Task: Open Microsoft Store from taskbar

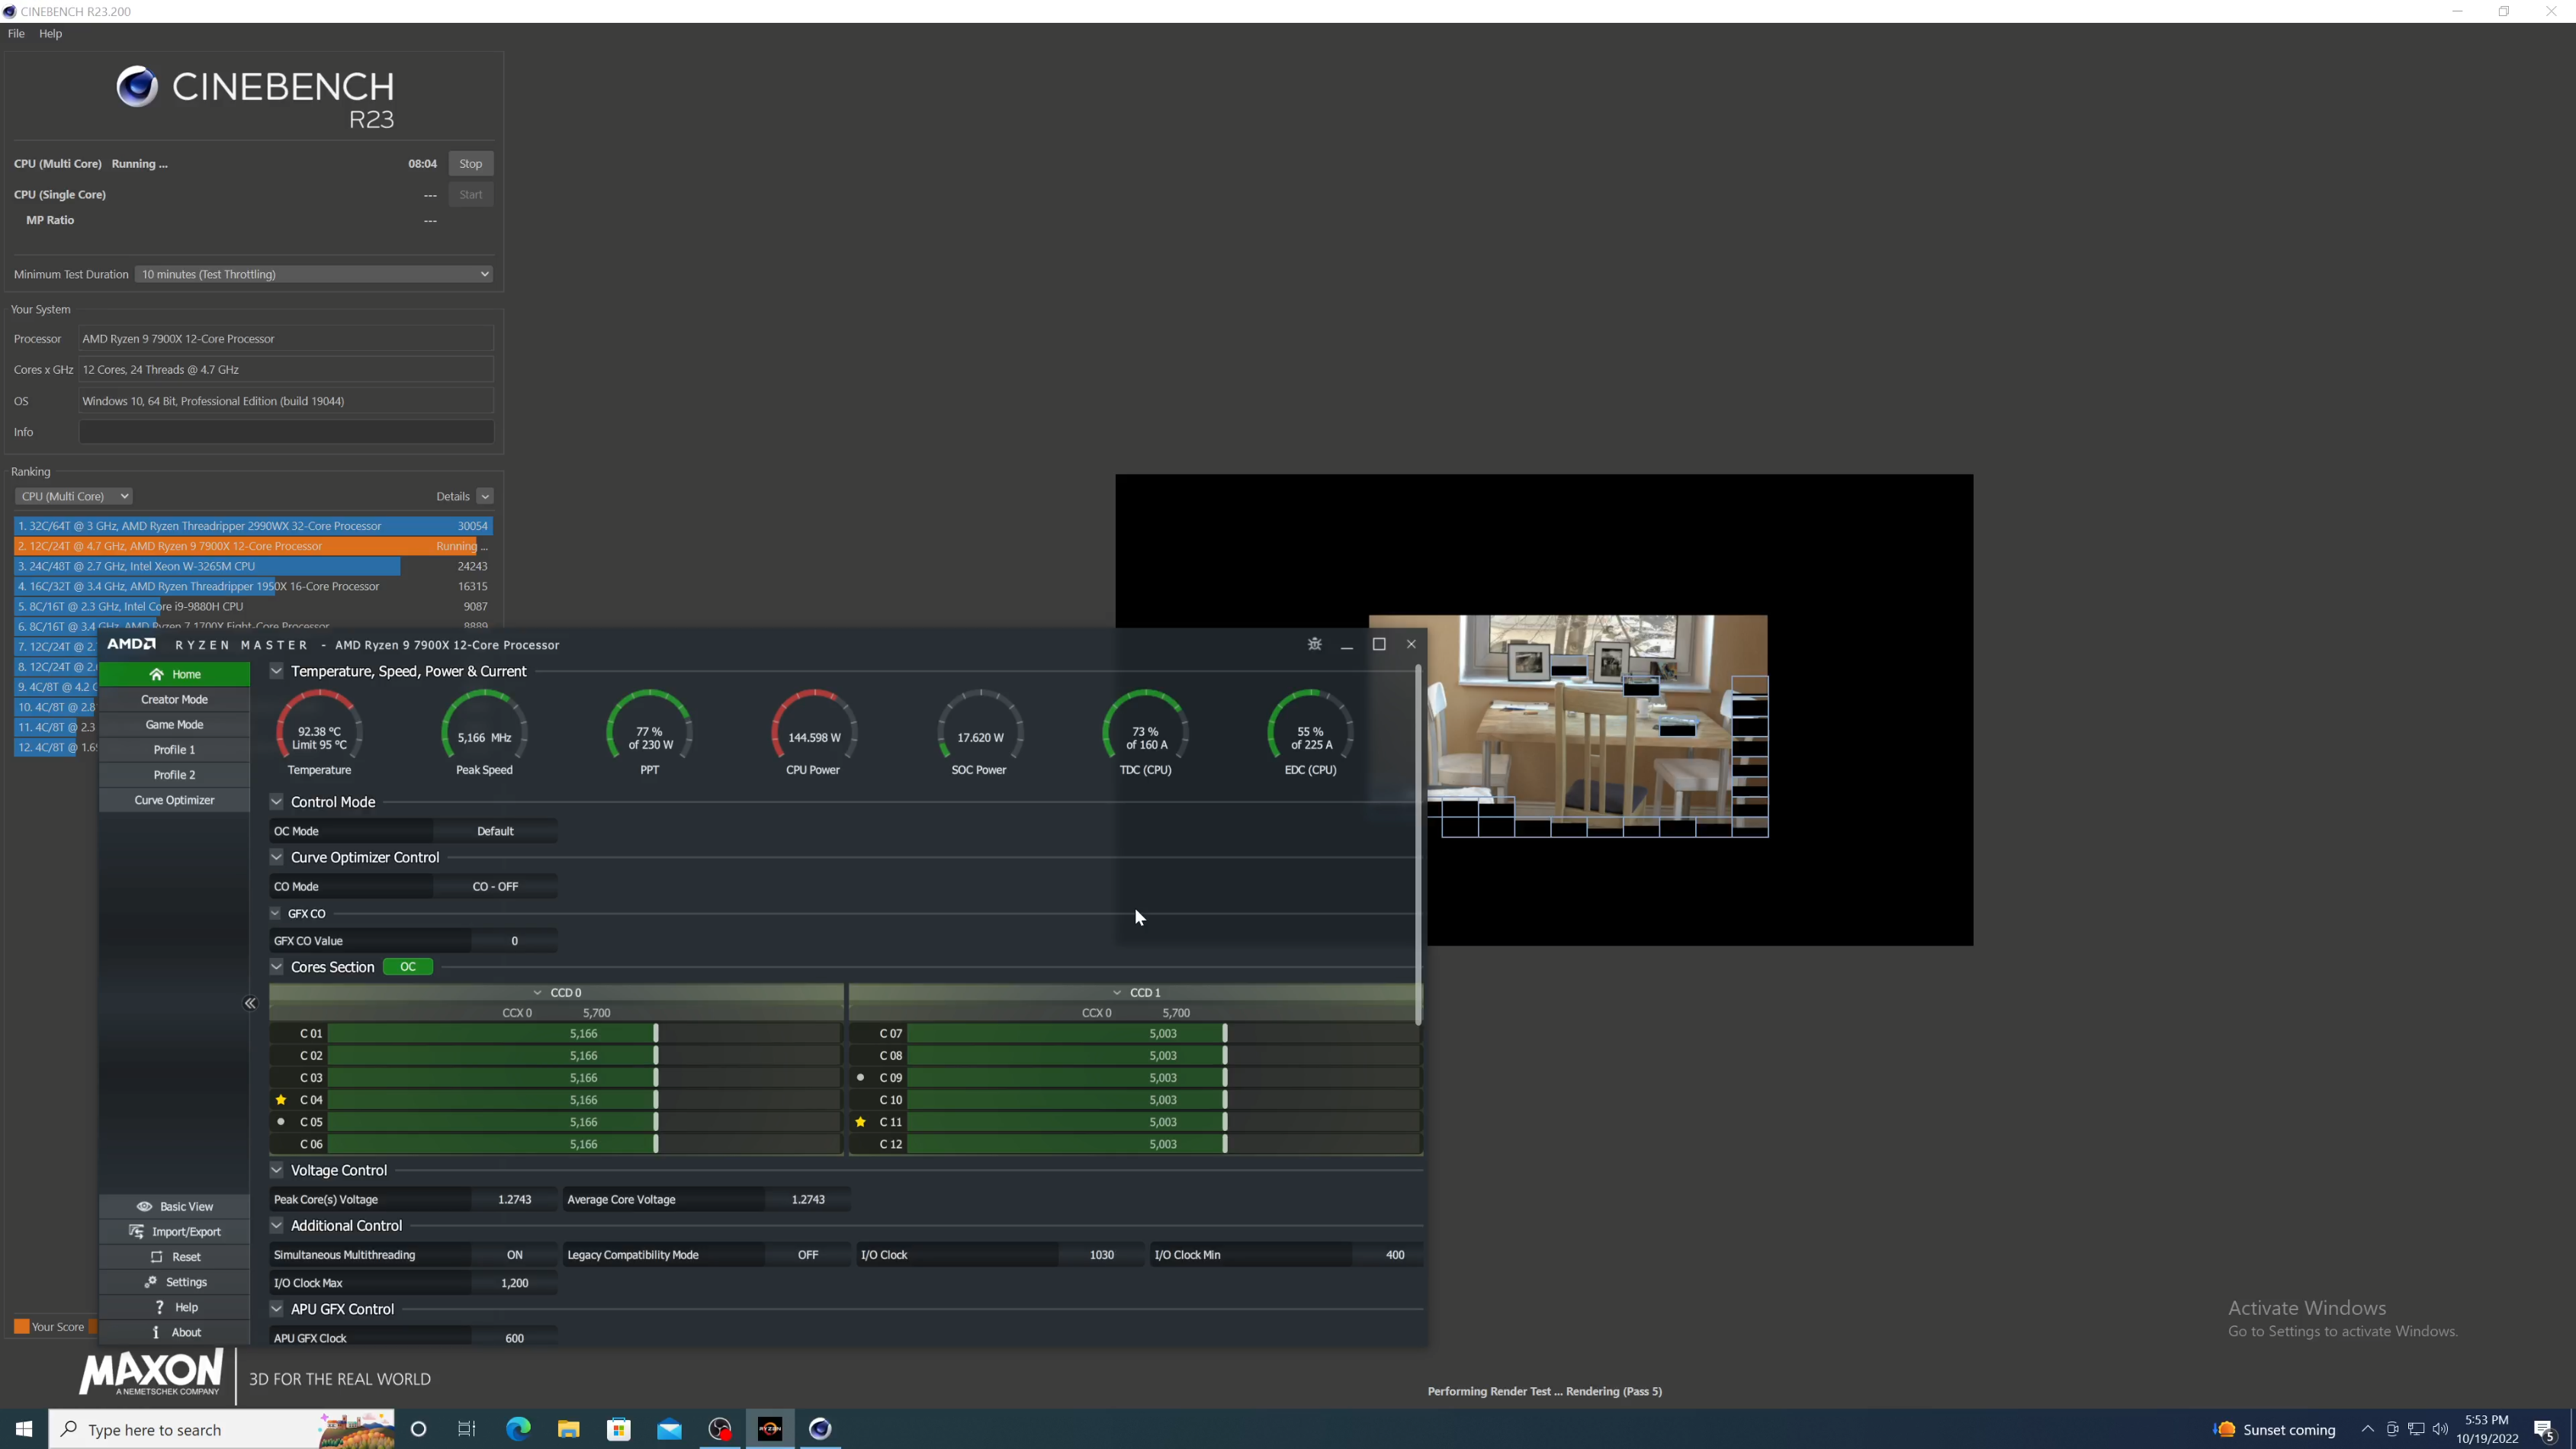Action: [619, 1429]
